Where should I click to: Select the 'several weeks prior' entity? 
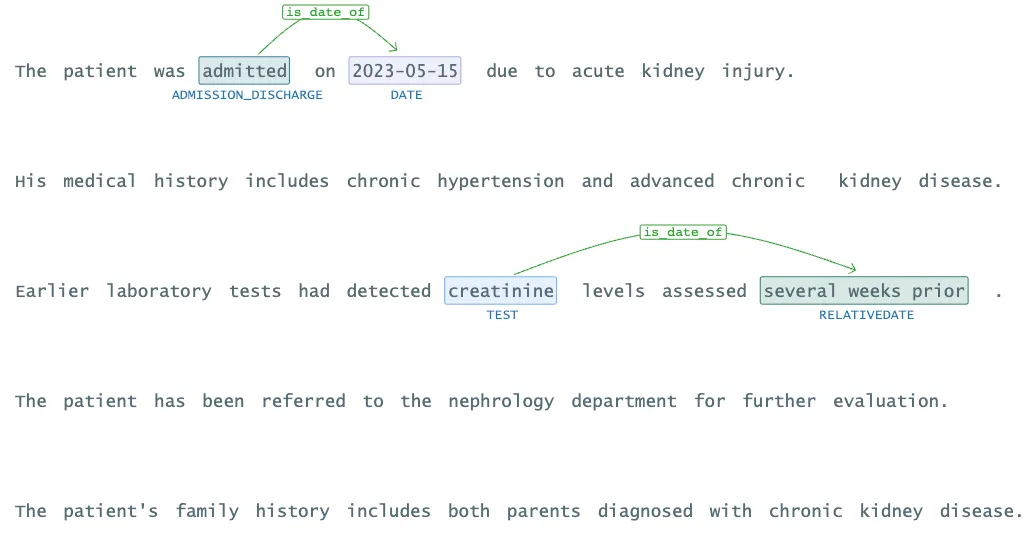pyautogui.click(x=864, y=291)
